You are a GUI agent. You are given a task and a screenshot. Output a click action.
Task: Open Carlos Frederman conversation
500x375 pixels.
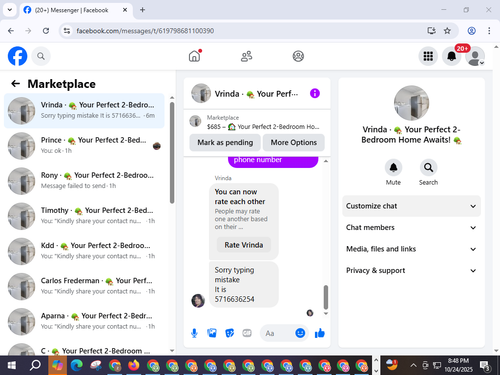tap(84, 286)
